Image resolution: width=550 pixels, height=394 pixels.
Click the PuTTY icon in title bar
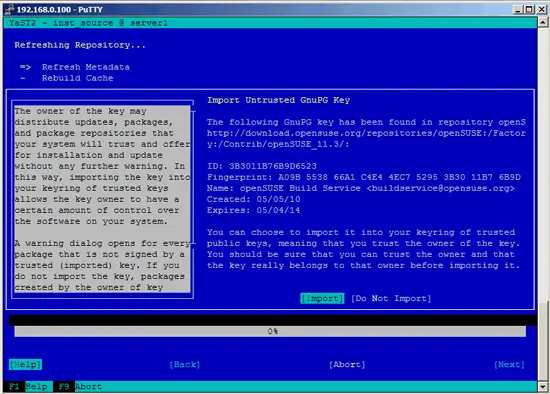(x=10, y=9)
